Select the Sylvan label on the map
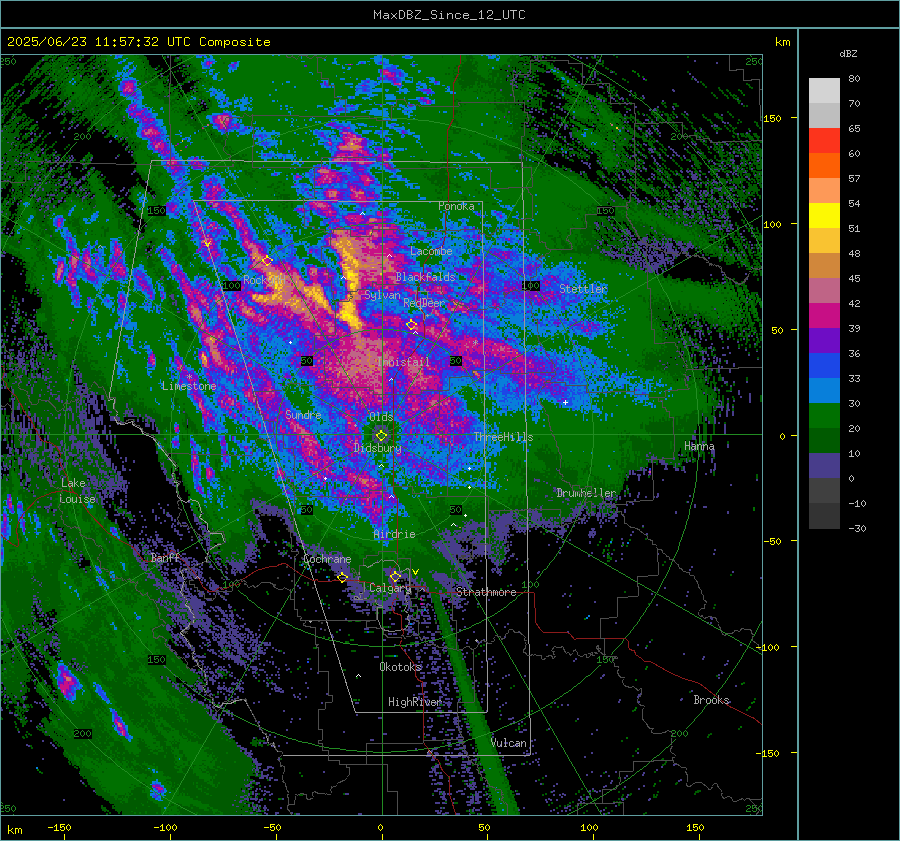 pos(382,295)
